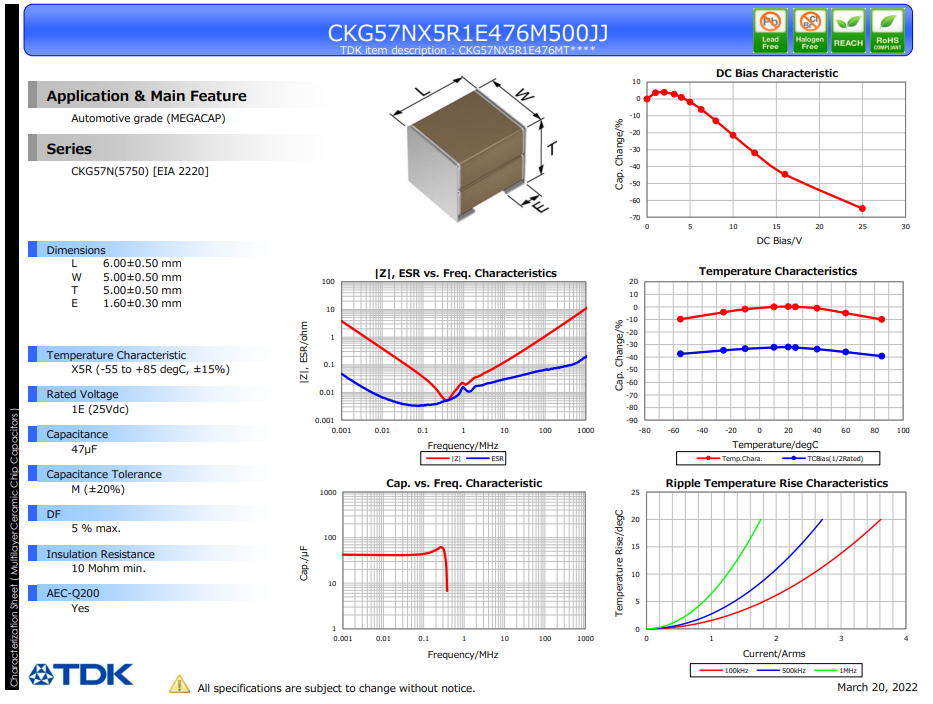
Task: Click the 'Current/Arms' axis label
Action: point(774,654)
